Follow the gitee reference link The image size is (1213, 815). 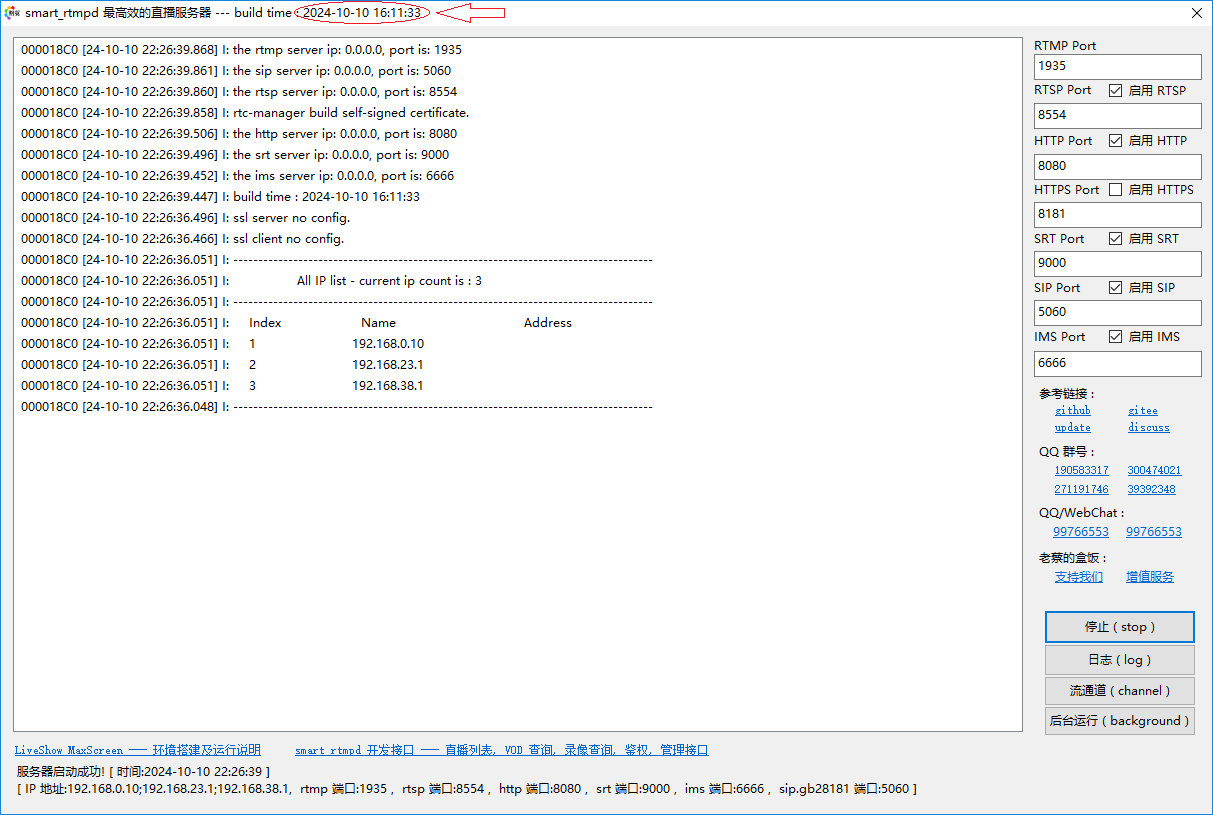pyautogui.click(x=1142, y=411)
